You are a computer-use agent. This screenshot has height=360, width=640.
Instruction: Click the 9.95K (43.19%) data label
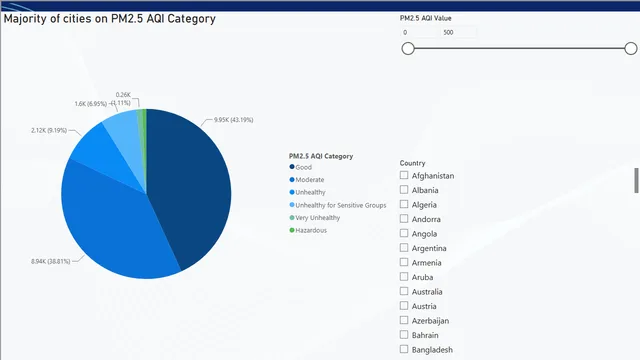tap(233, 120)
